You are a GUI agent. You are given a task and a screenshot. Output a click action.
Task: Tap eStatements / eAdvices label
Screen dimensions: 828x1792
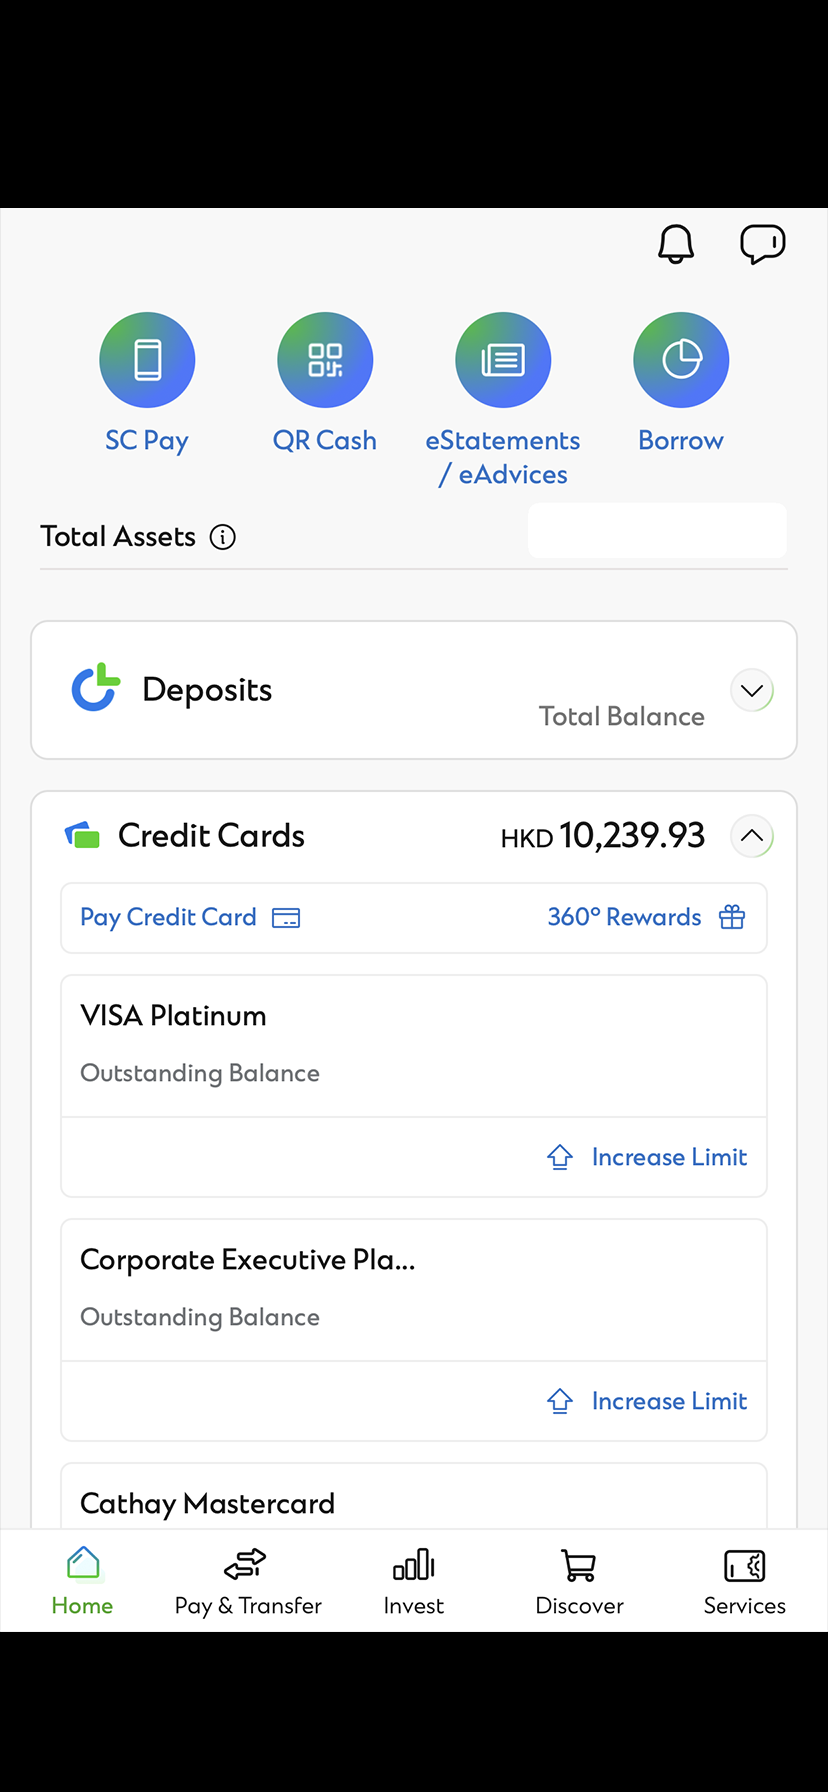(x=503, y=458)
